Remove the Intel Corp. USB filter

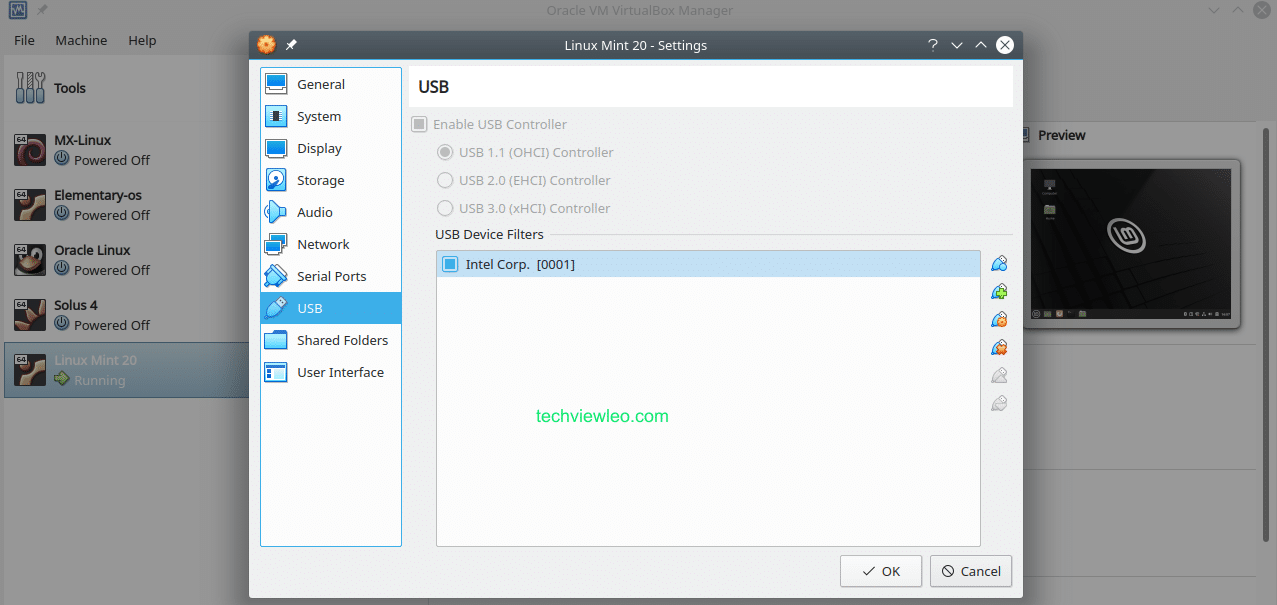(x=999, y=347)
